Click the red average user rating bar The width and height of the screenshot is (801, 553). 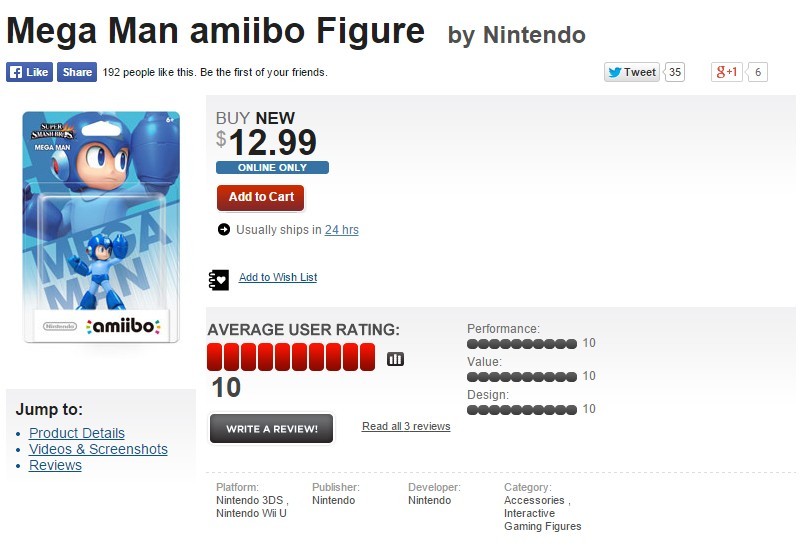tap(291, 357)
